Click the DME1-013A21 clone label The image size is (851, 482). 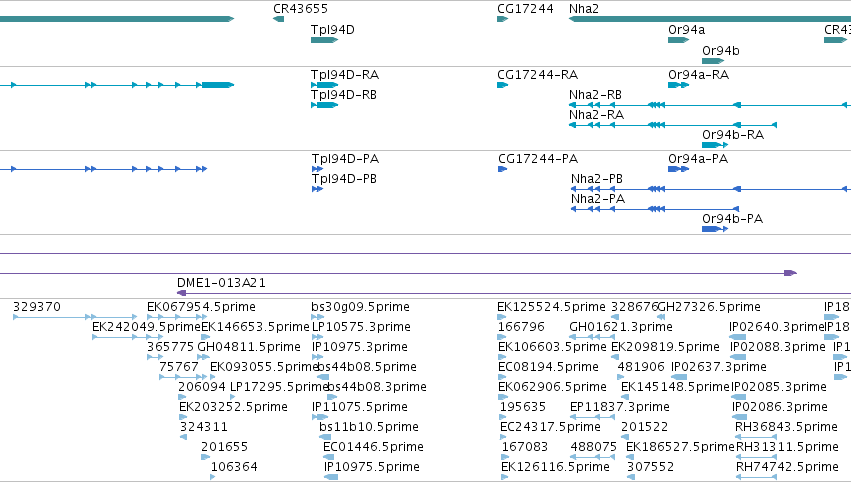pos(221,283)
